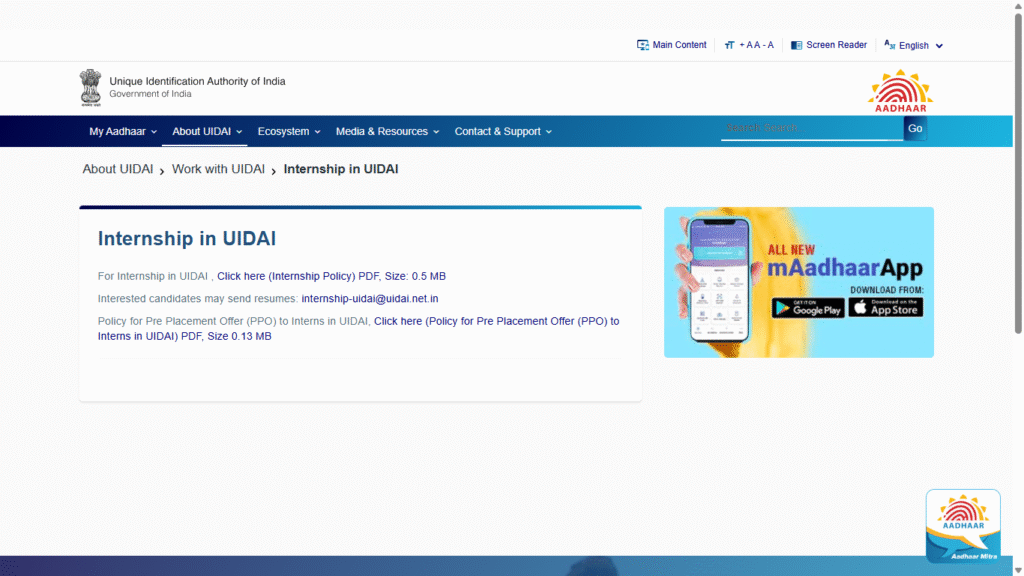Click the language translate icon
The width and height of the screenshot is (1024, 576).
pyautogui.click(x=889, y=44)
